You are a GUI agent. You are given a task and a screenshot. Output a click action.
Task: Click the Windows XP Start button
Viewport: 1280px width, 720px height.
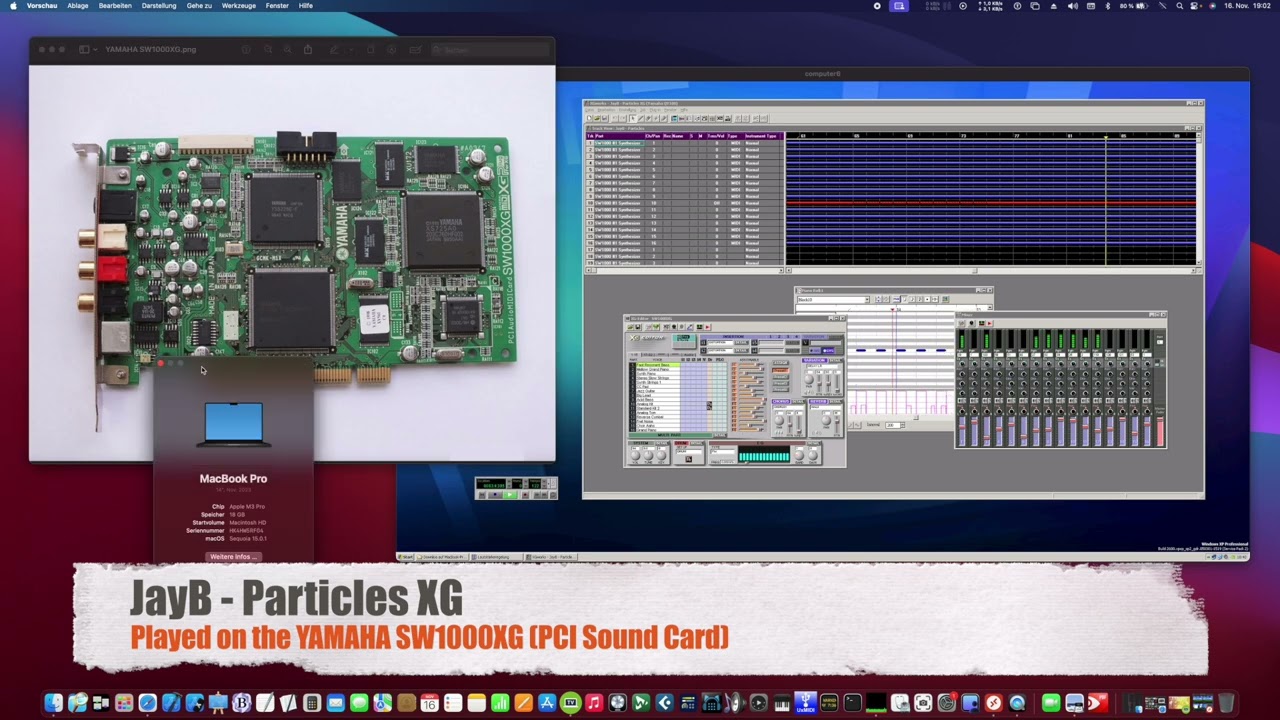pyautogui.click(x=405, y=557)
